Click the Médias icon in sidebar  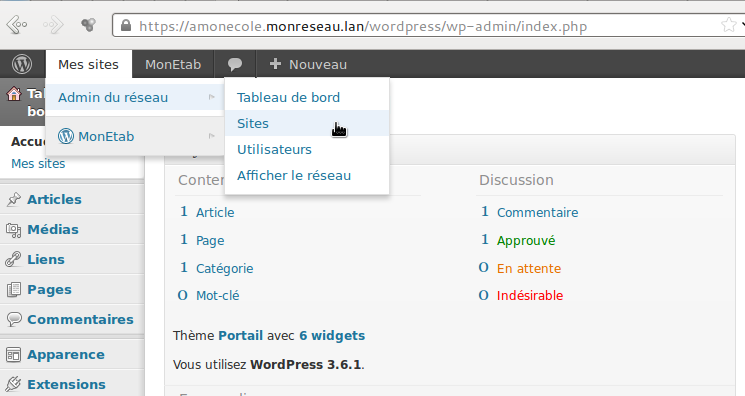[14, 230]
